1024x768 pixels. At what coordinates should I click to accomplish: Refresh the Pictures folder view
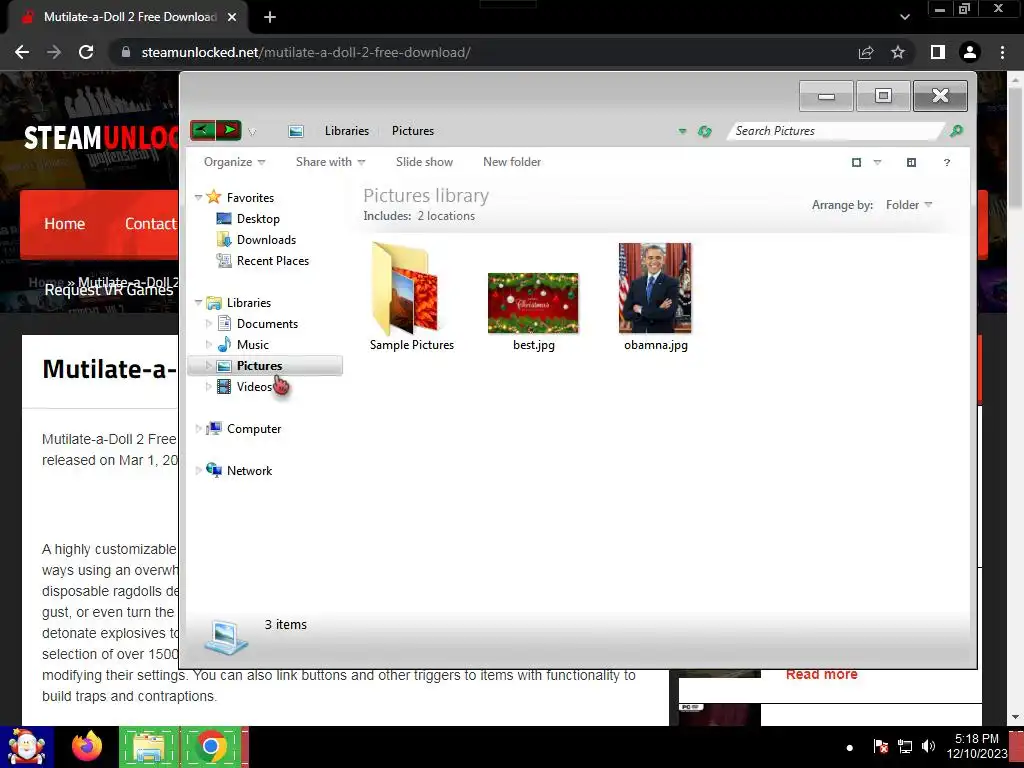tap(704, 131)
